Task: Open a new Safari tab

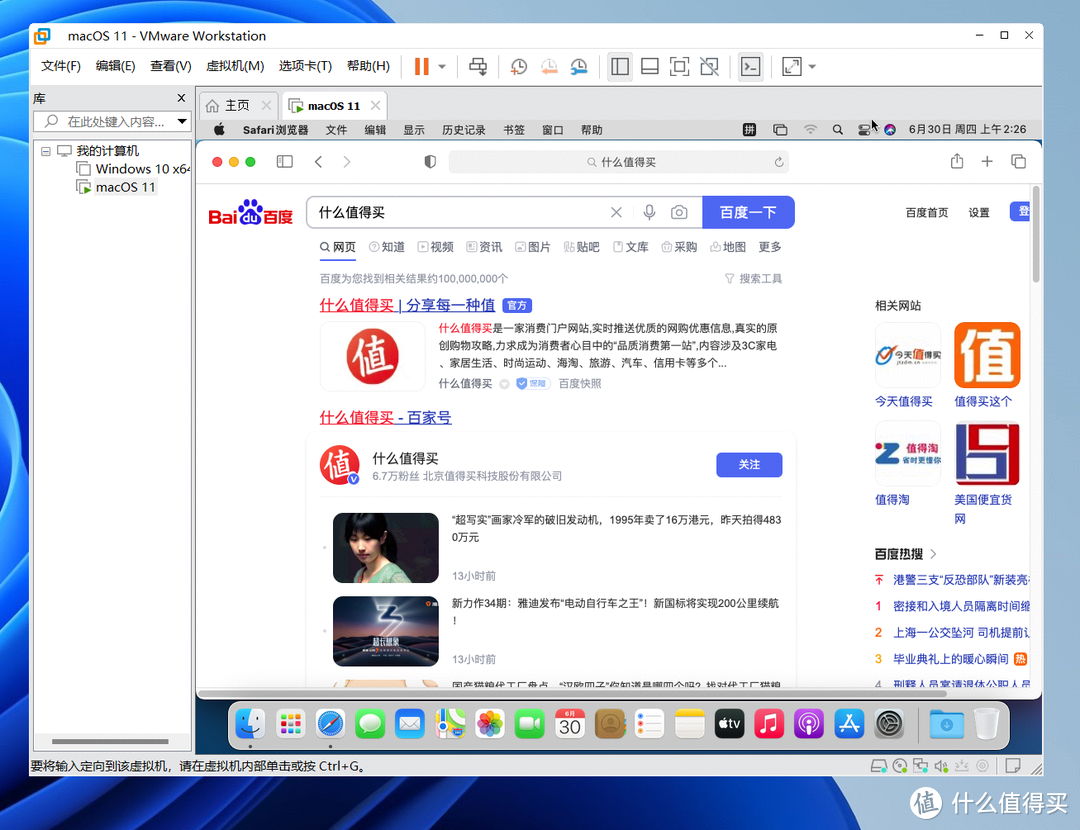Action: 987,161
